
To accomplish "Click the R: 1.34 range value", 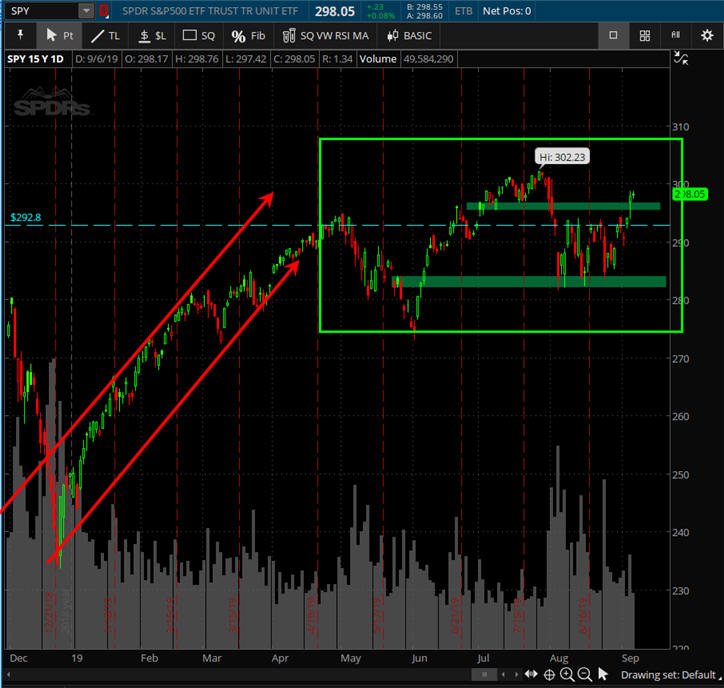I will pos(337,59).
